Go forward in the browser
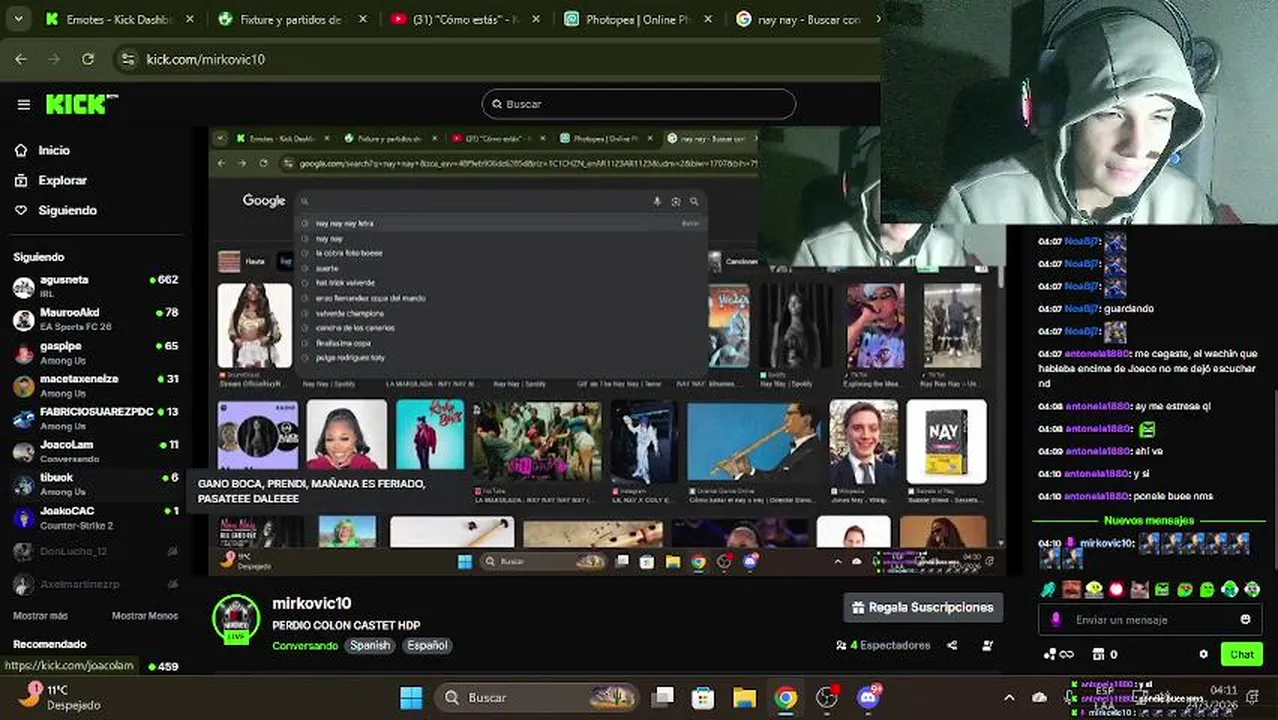 point(54,59)
